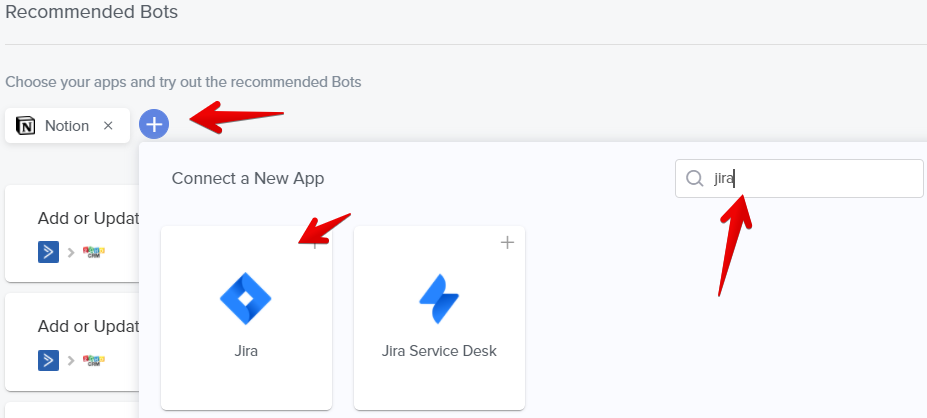Click Zoho CRM icon in first bot card
The image size is (927, 418).
[x=93, y=252]
